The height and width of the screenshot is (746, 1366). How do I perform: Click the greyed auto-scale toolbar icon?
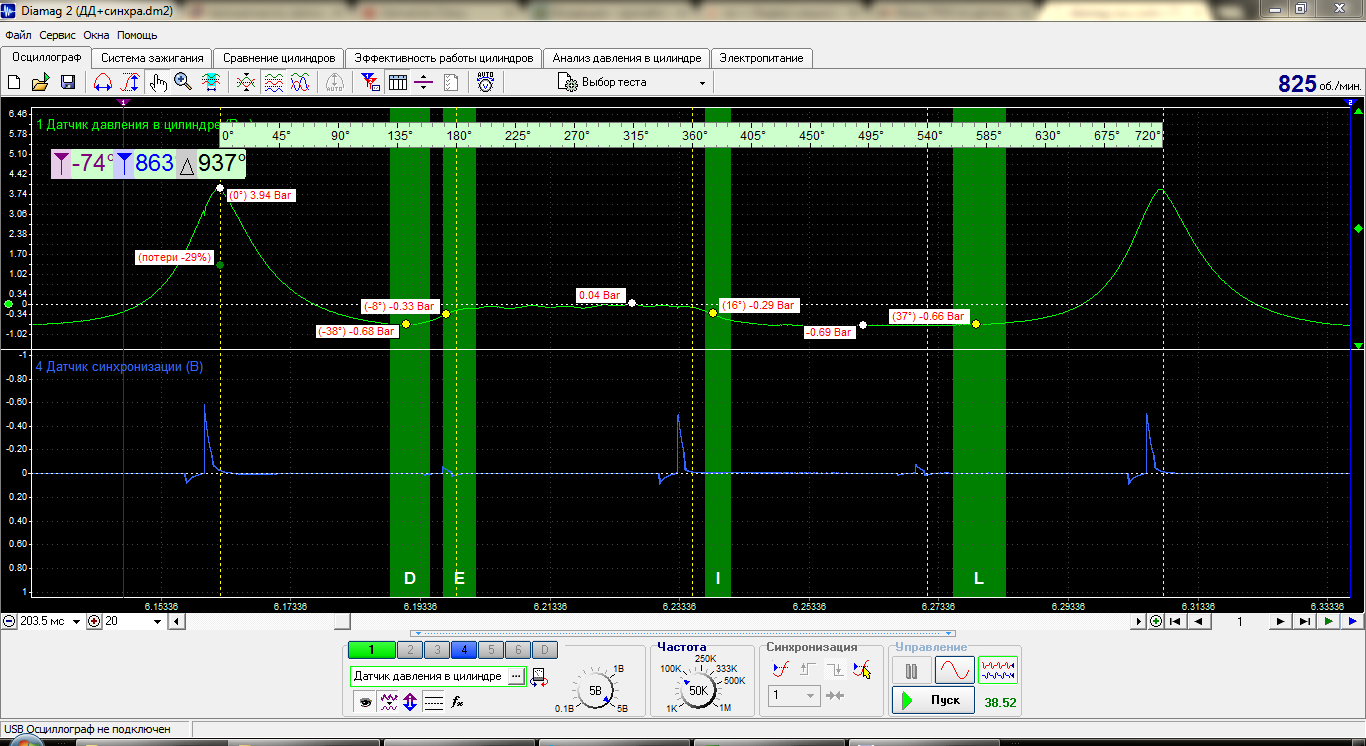point(335,83)
